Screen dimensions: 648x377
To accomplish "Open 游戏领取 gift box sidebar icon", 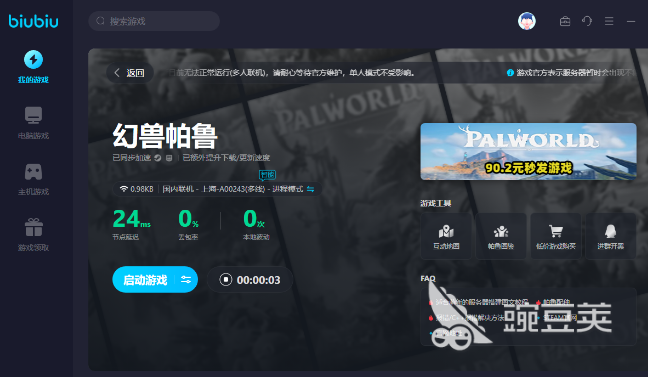I will click(33, 227).
